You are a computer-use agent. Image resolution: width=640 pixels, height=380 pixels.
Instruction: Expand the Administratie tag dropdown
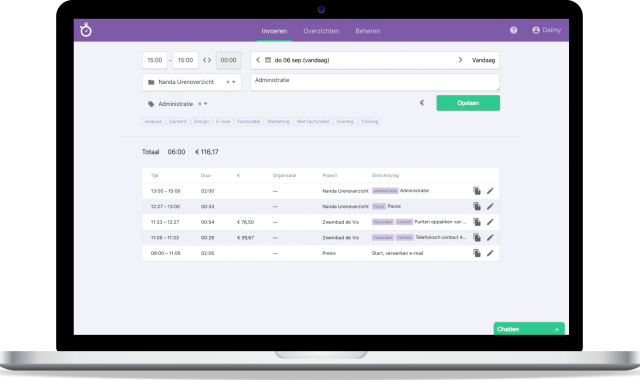206,104
